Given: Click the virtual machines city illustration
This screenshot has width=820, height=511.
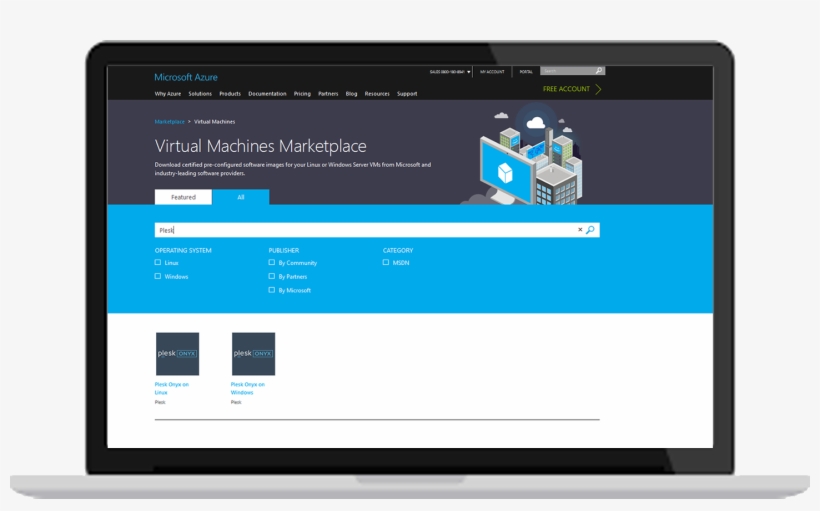Looking at the screenshot, I should [x=523, y=154].
